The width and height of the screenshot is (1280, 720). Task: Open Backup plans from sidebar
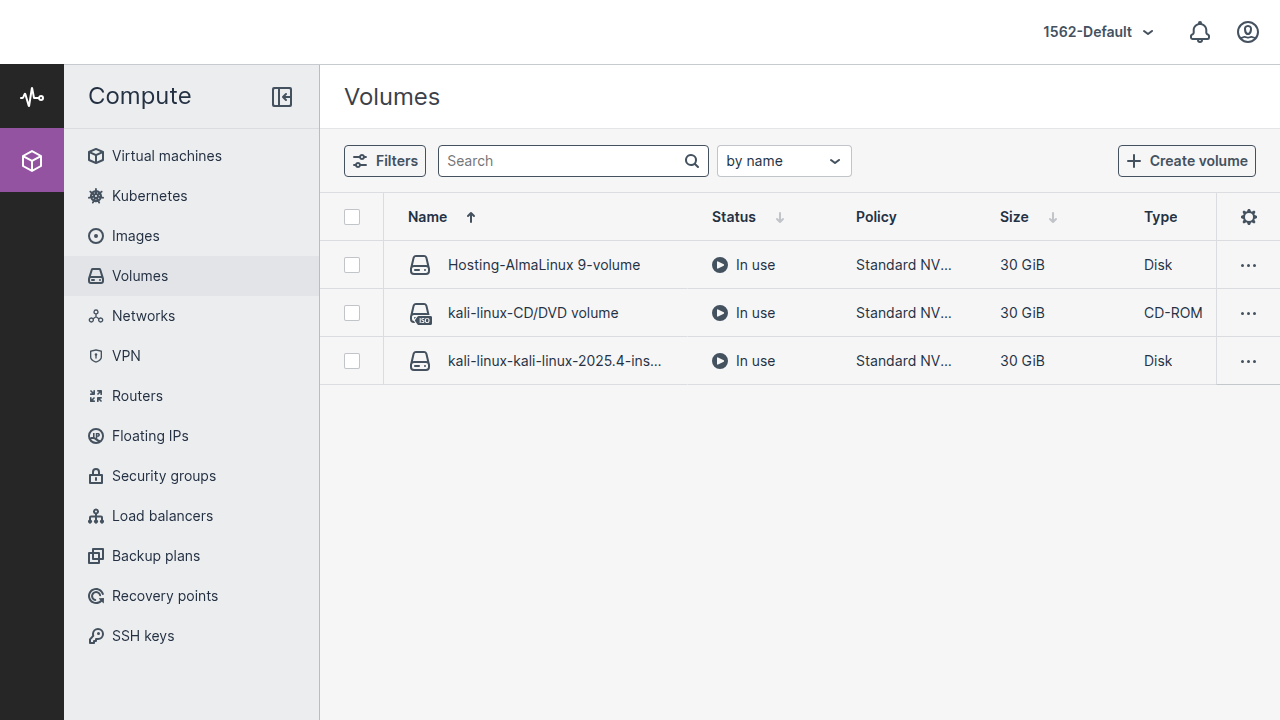192,556
